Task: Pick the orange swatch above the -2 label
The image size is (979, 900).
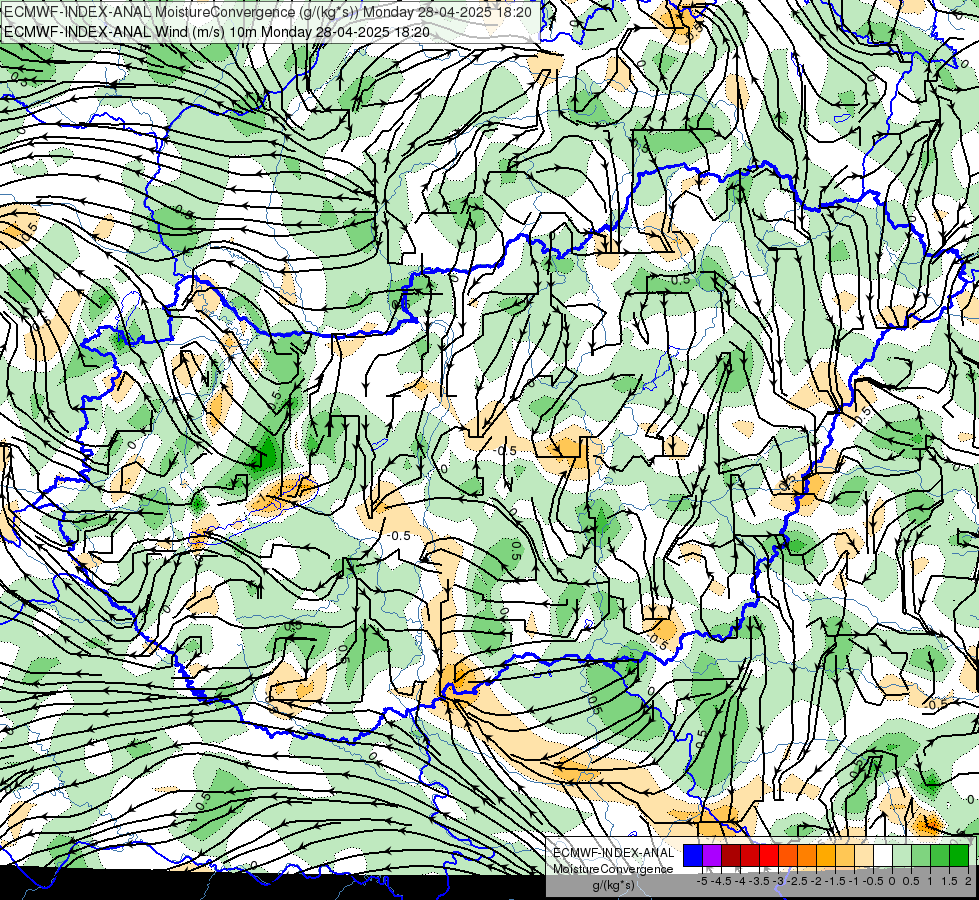Action: [807, 855]
